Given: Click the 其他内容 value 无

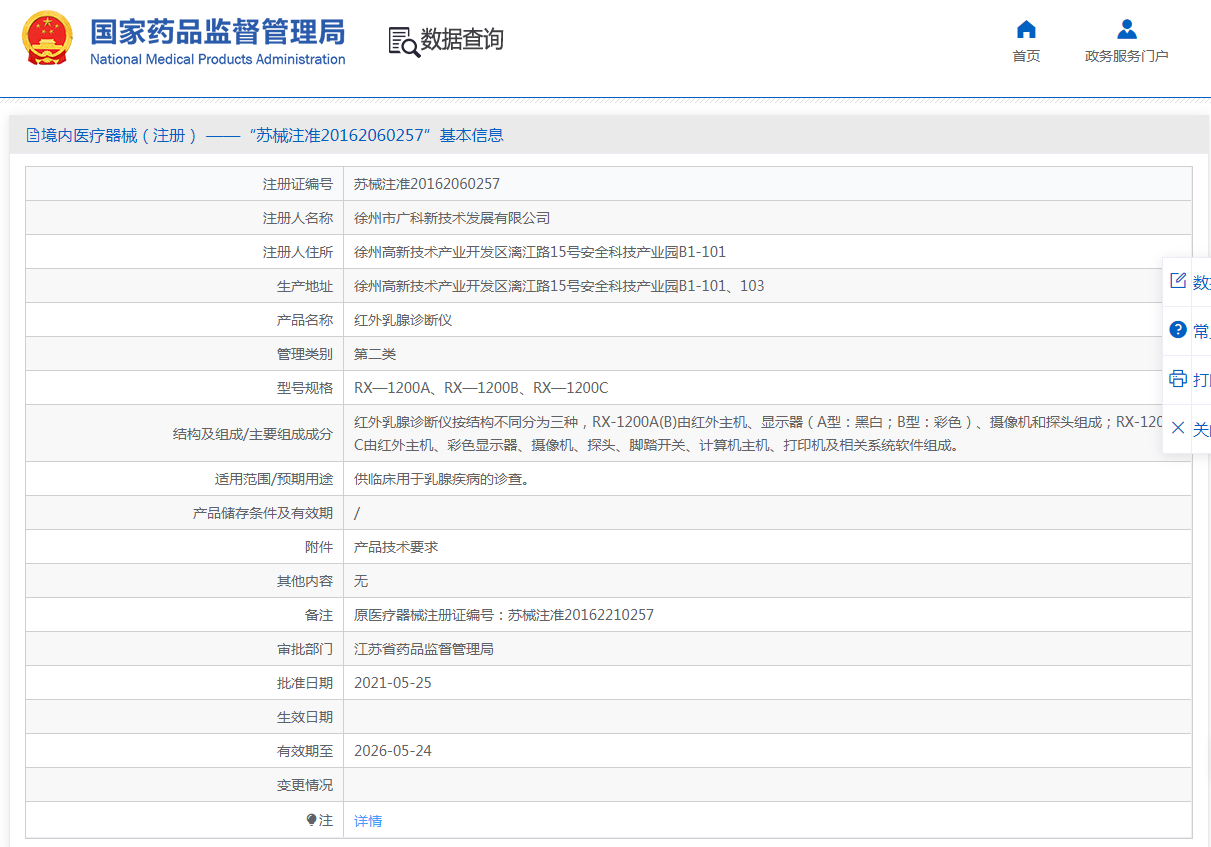Looking at the screenshot, I should 361,581.
